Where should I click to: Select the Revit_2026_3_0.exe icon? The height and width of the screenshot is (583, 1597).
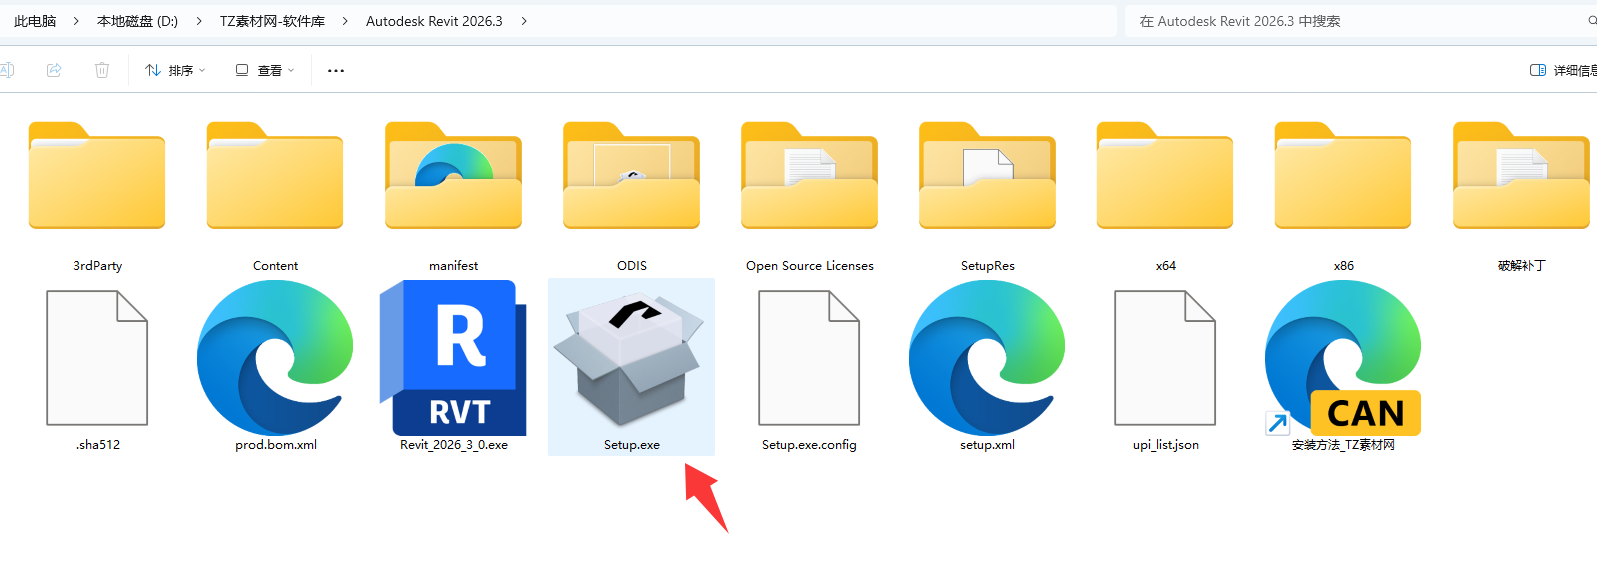click(453, 358)
